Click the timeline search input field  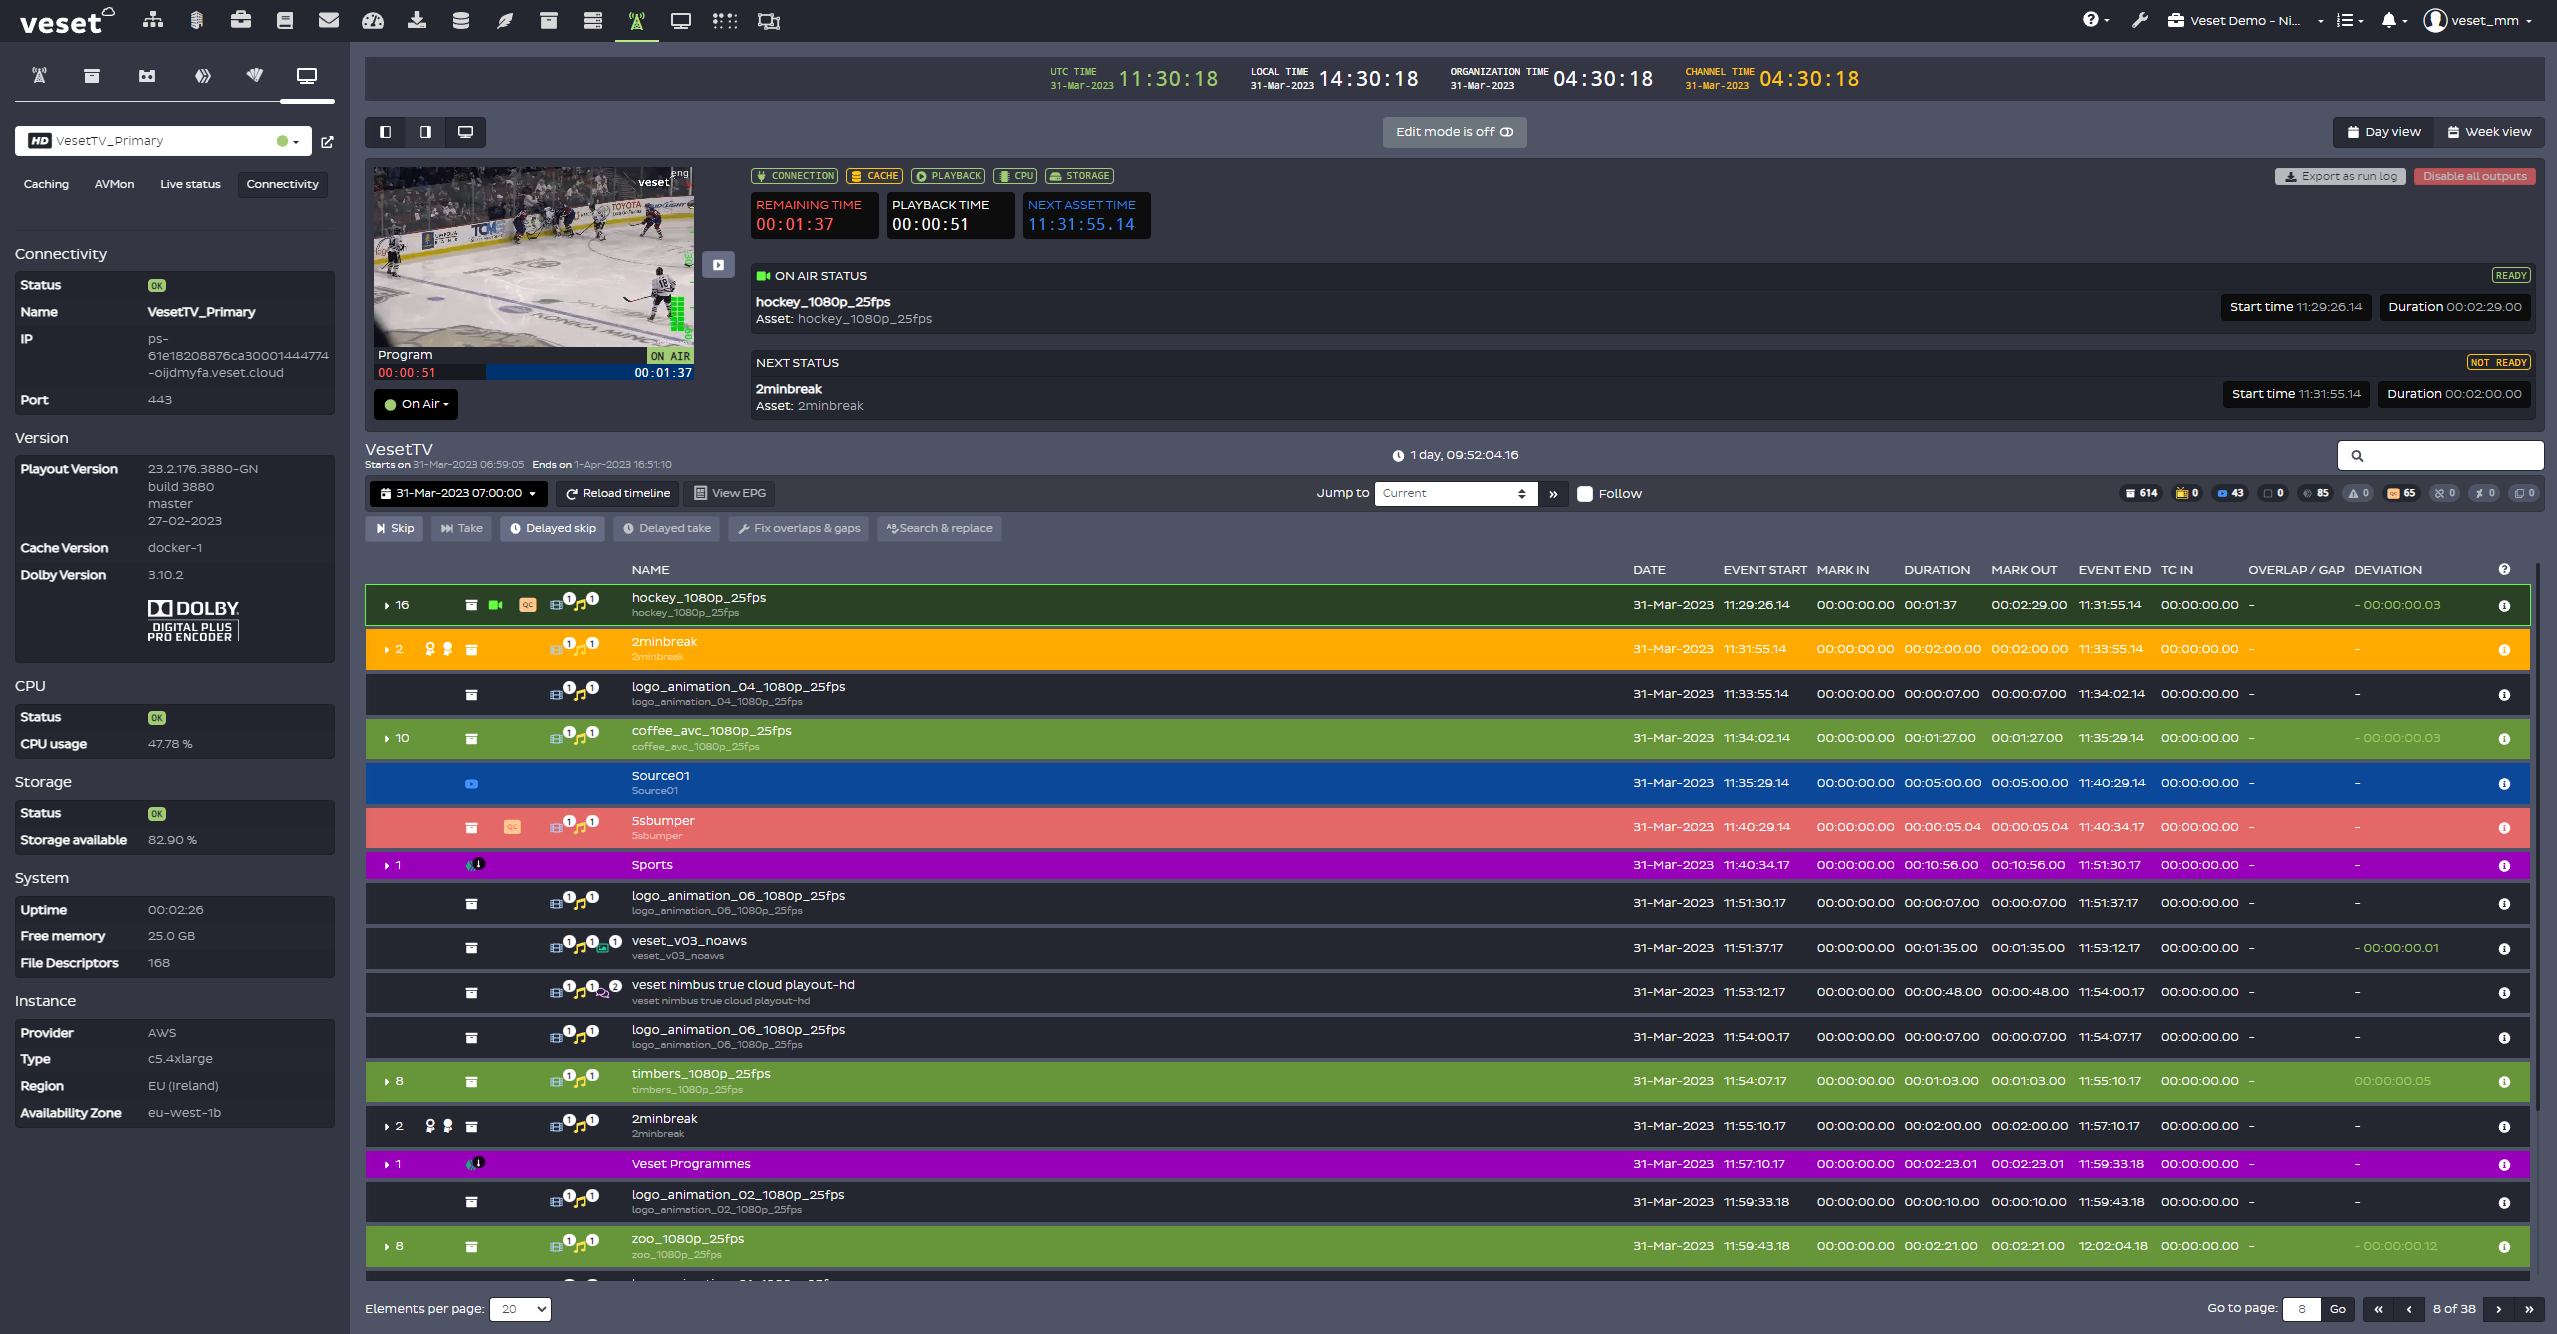[x=2440, y=456]
